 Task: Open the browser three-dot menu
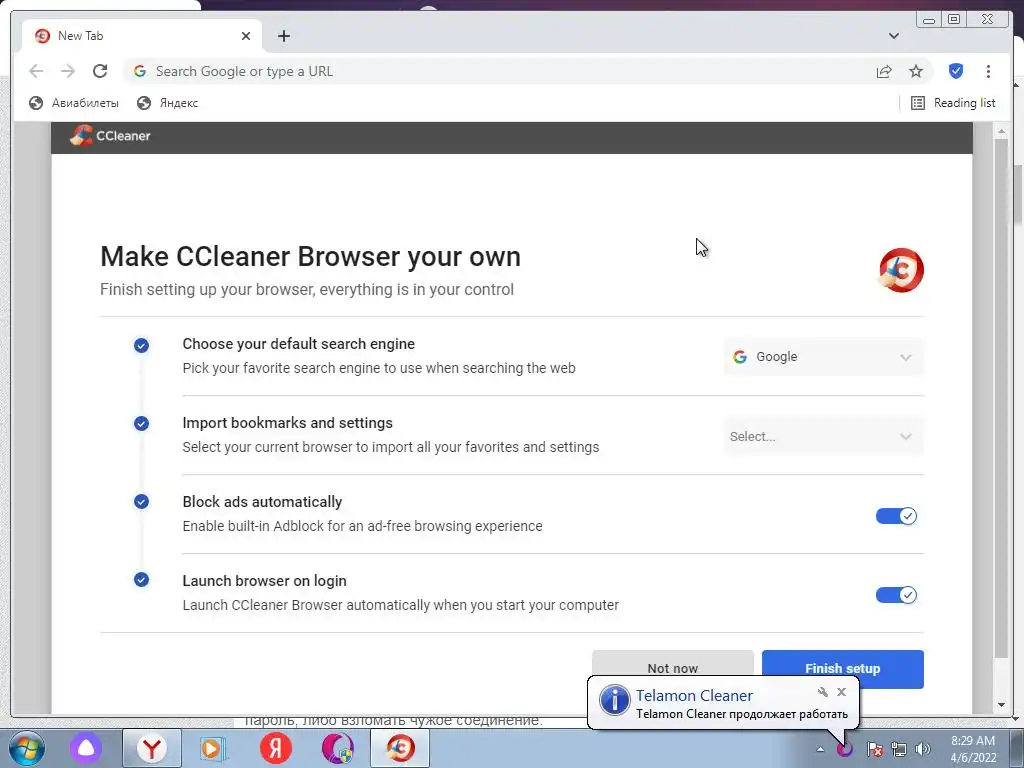(x=988, y=71)
